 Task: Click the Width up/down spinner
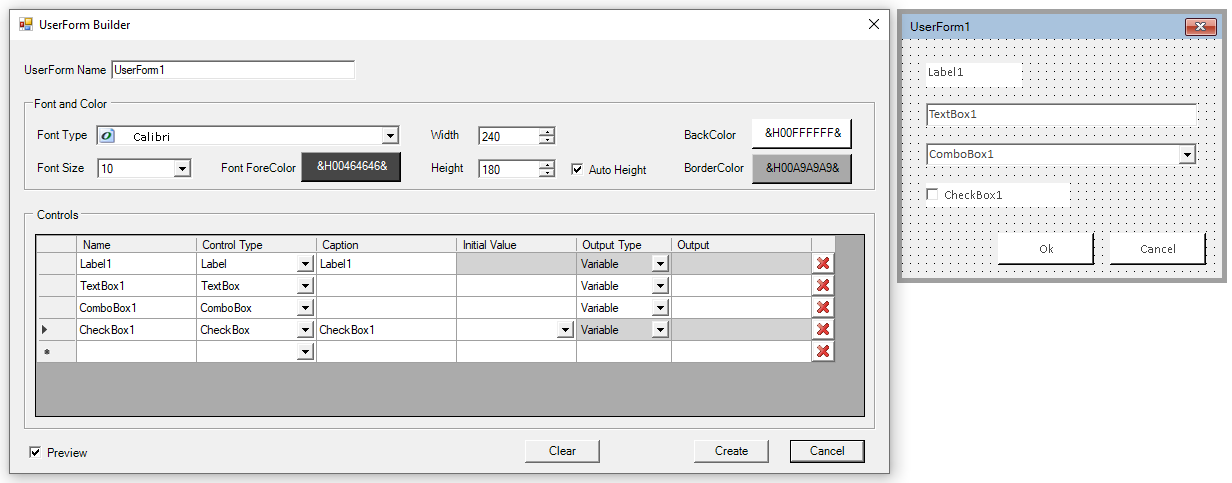tap(546, 136)
